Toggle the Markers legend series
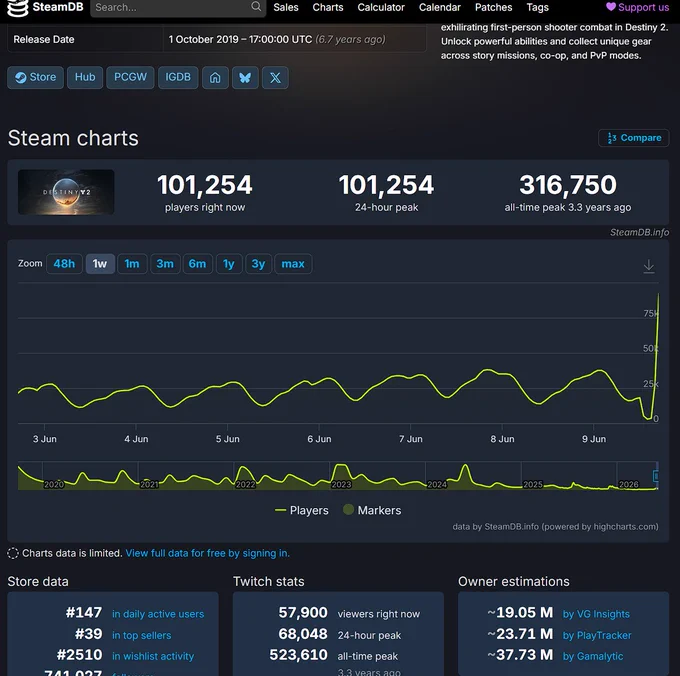Image resolution: width=680 pixels, height=676 pixels. click(372, 510)
